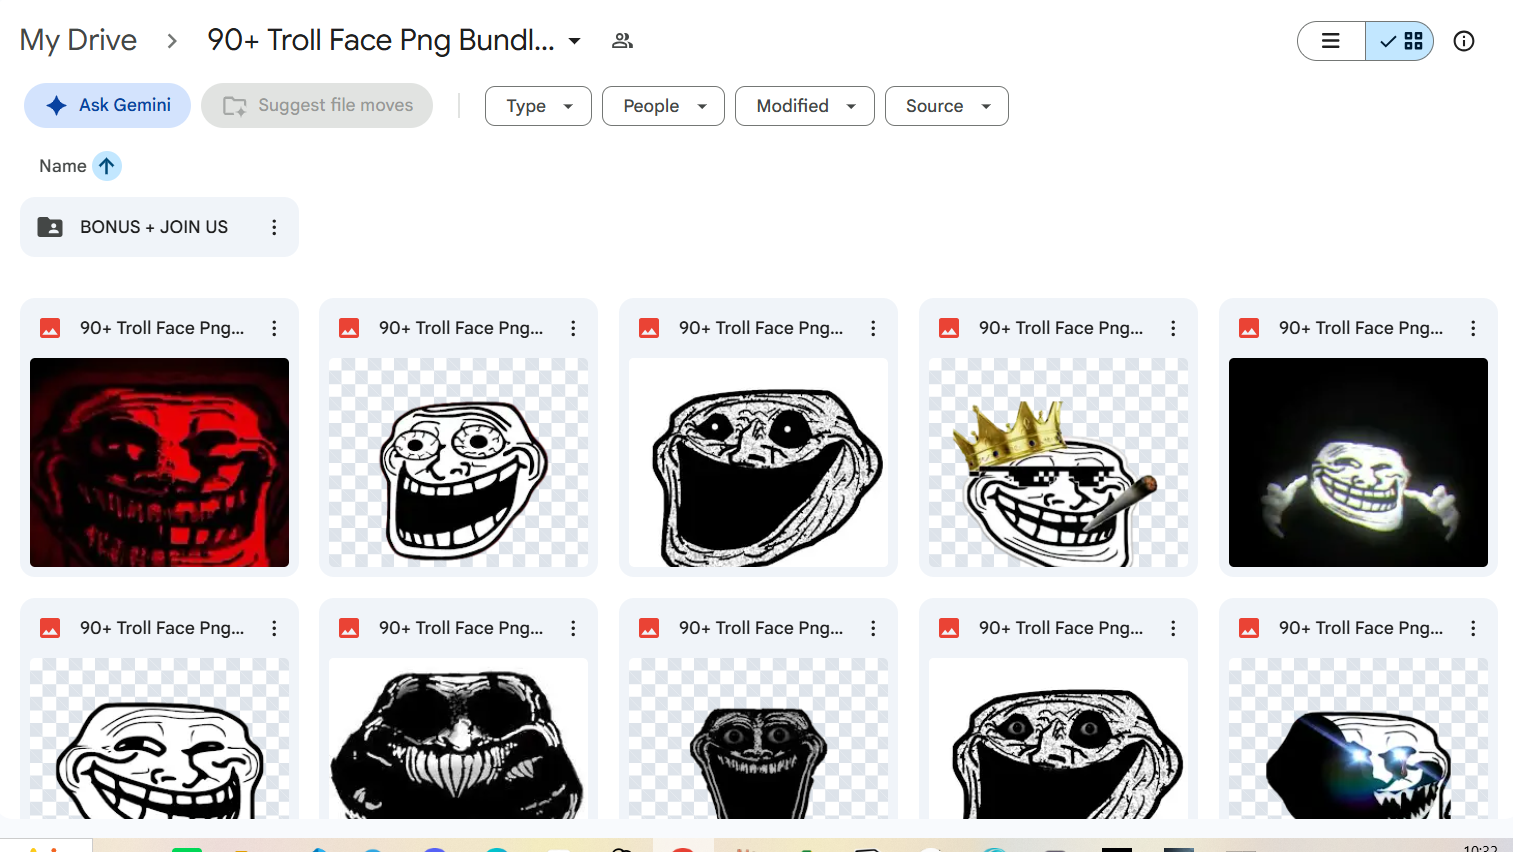Open more actions for the crowned troll file
The image size is (1513, 852).
pos(1173,328)
